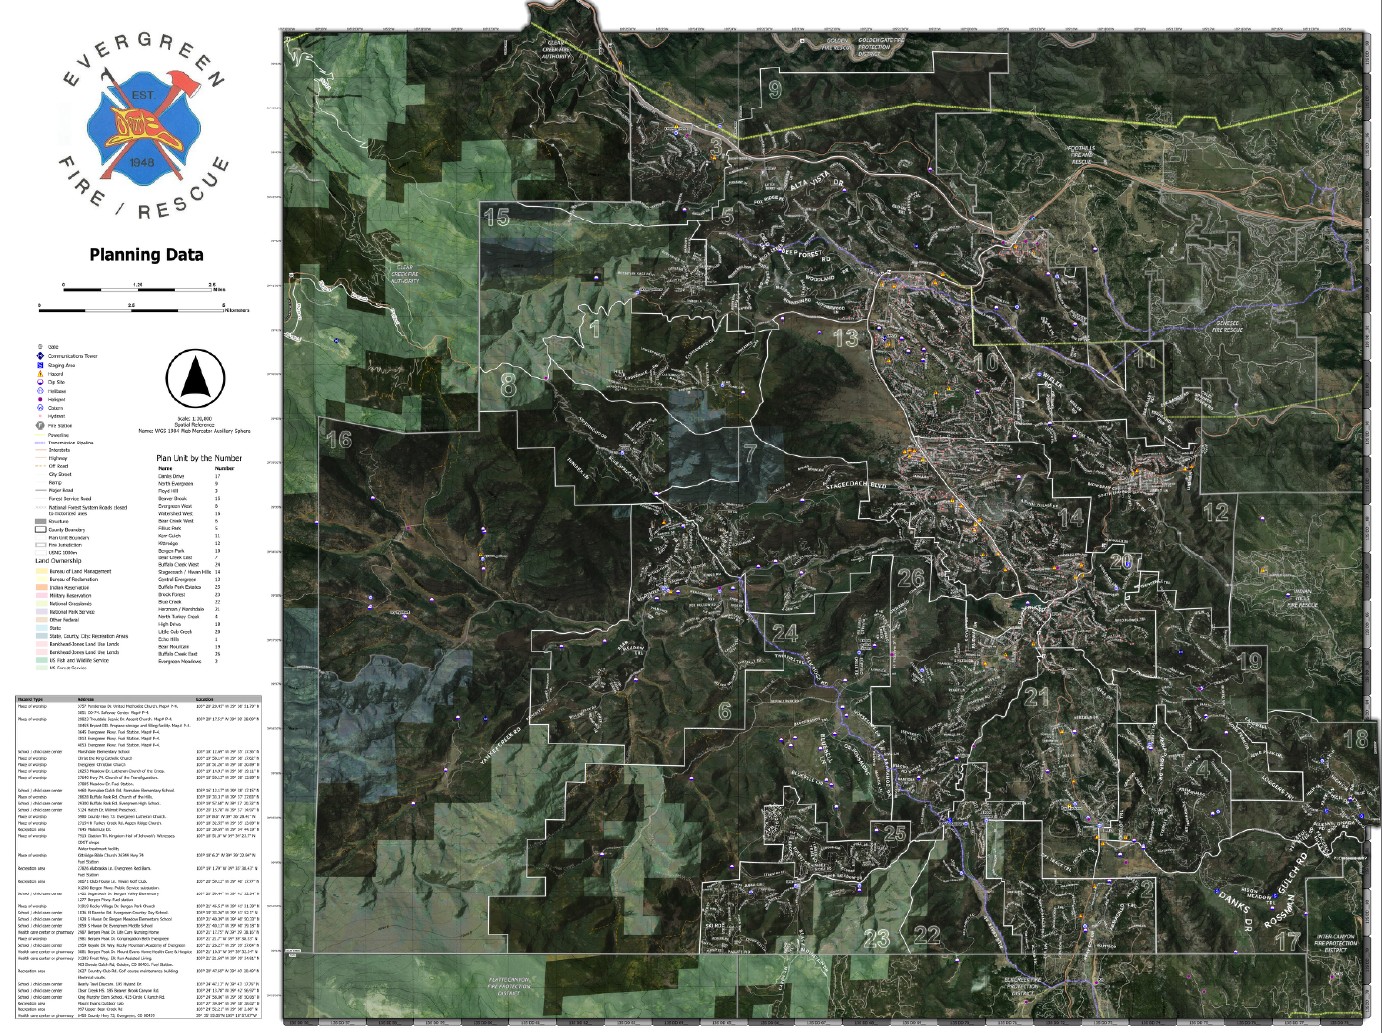Click the Cistern legend icon
The width and height of the screenshot is (1382, 1033).
pyautogui.click(x=40, y=407)
